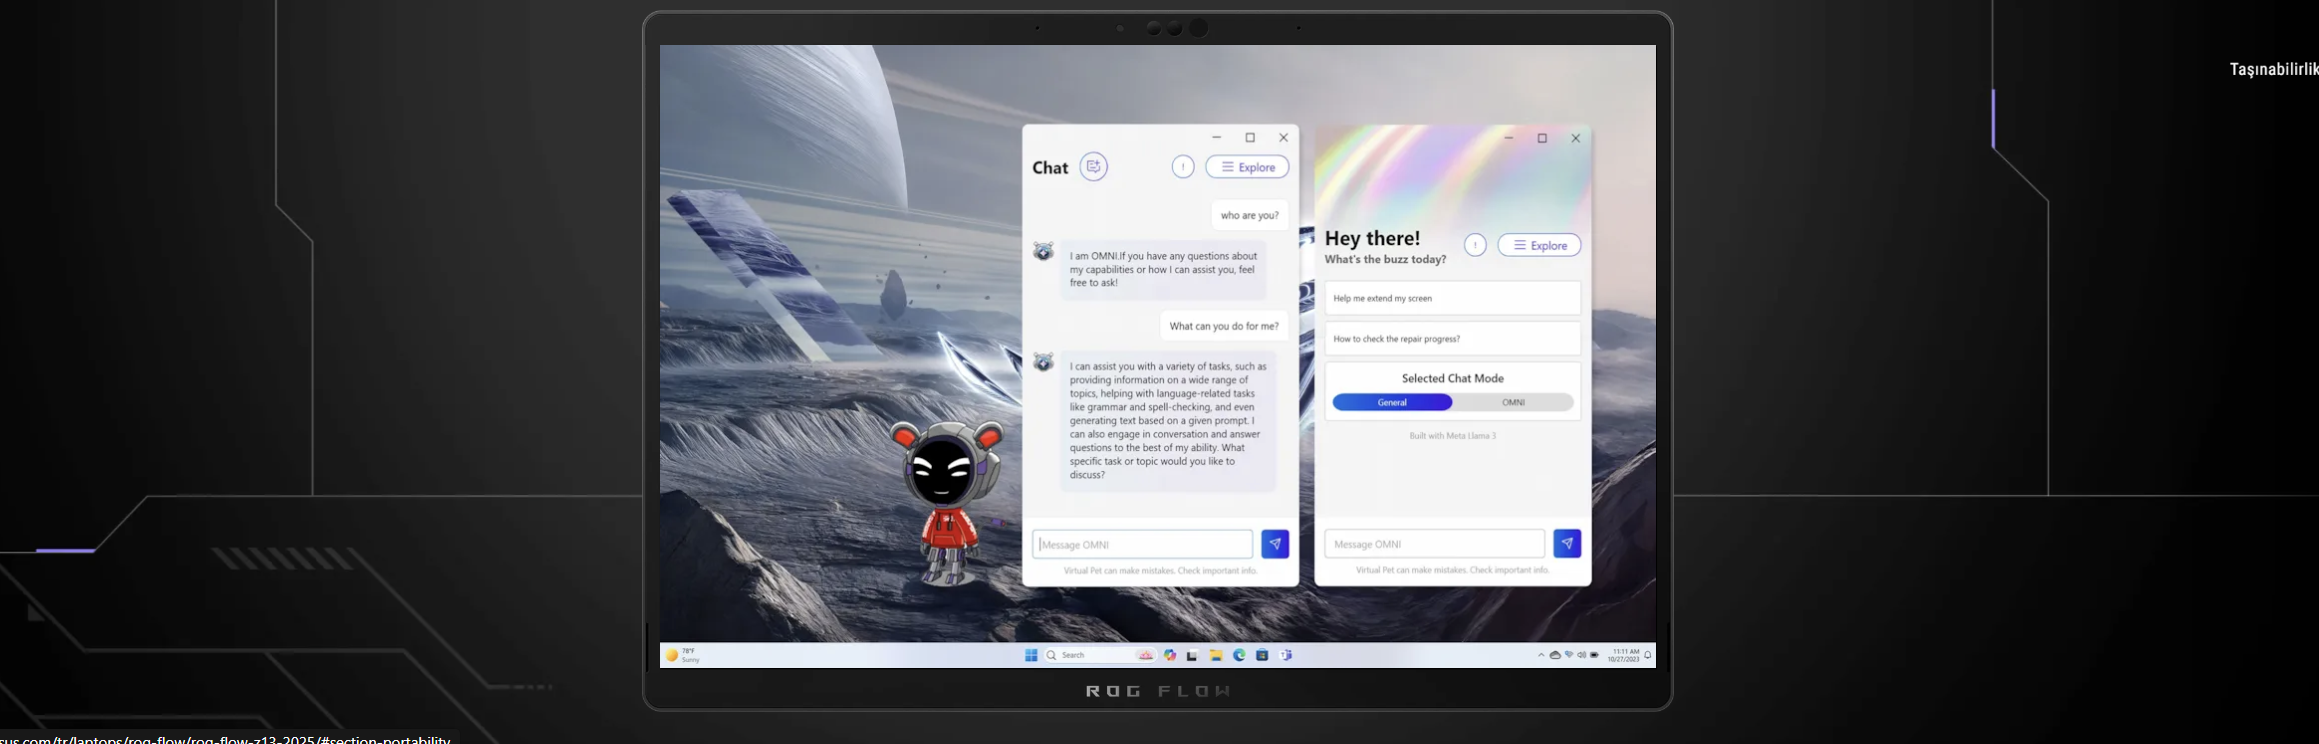Viewport: 2319px width, 744px height.
Task: Switch chat mode to General
Action: (x=1392, y=402)
